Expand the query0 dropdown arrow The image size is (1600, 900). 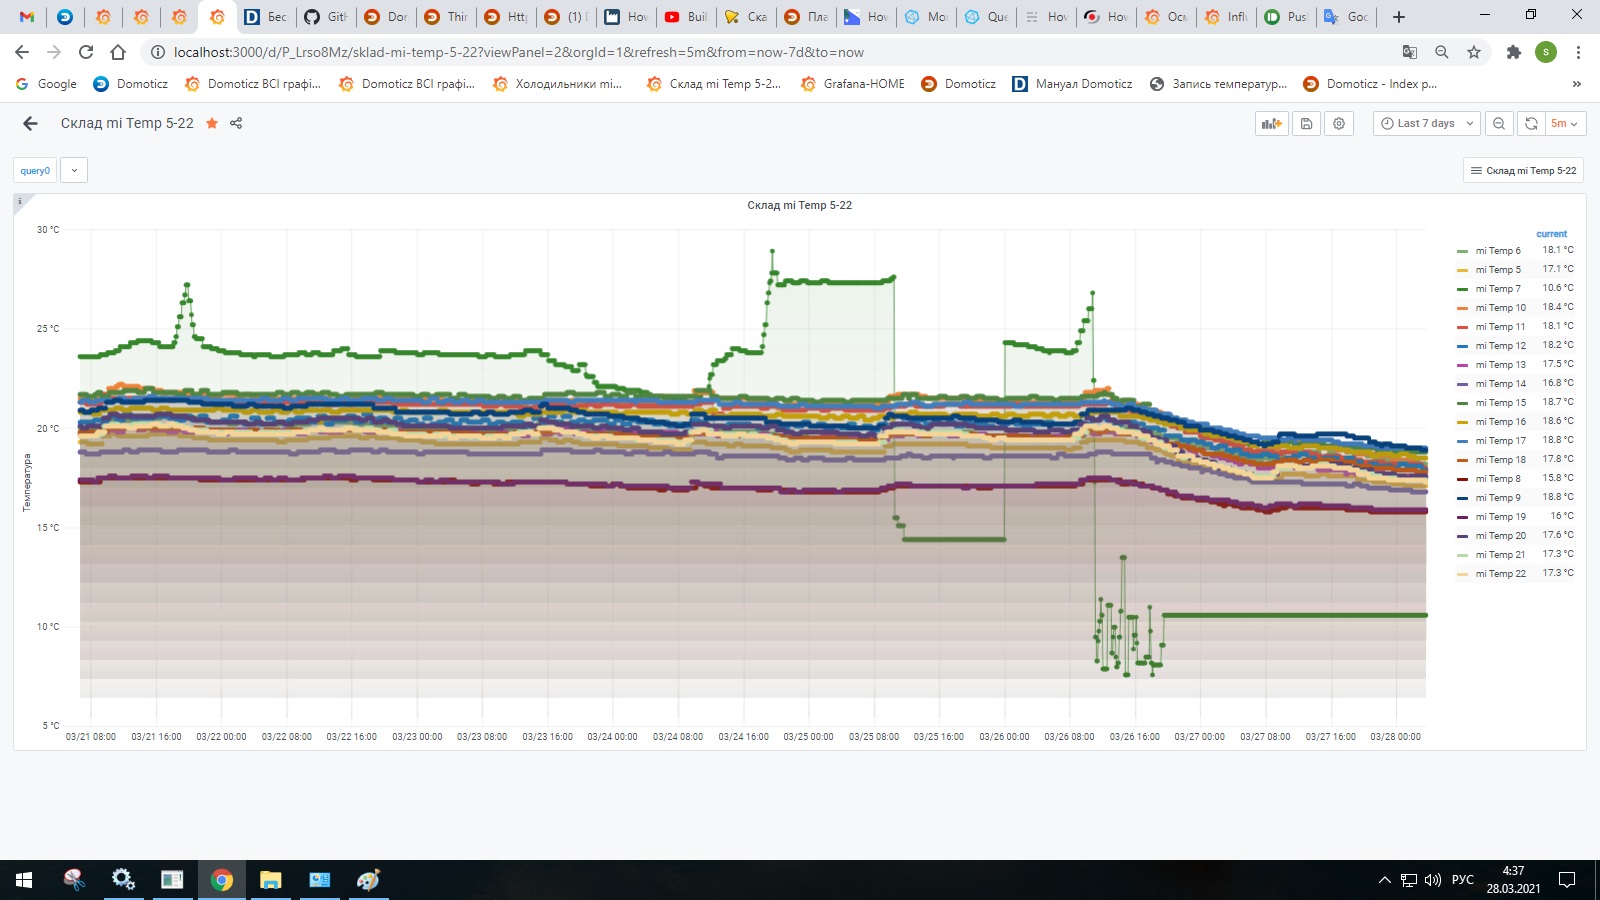[72, 170]
